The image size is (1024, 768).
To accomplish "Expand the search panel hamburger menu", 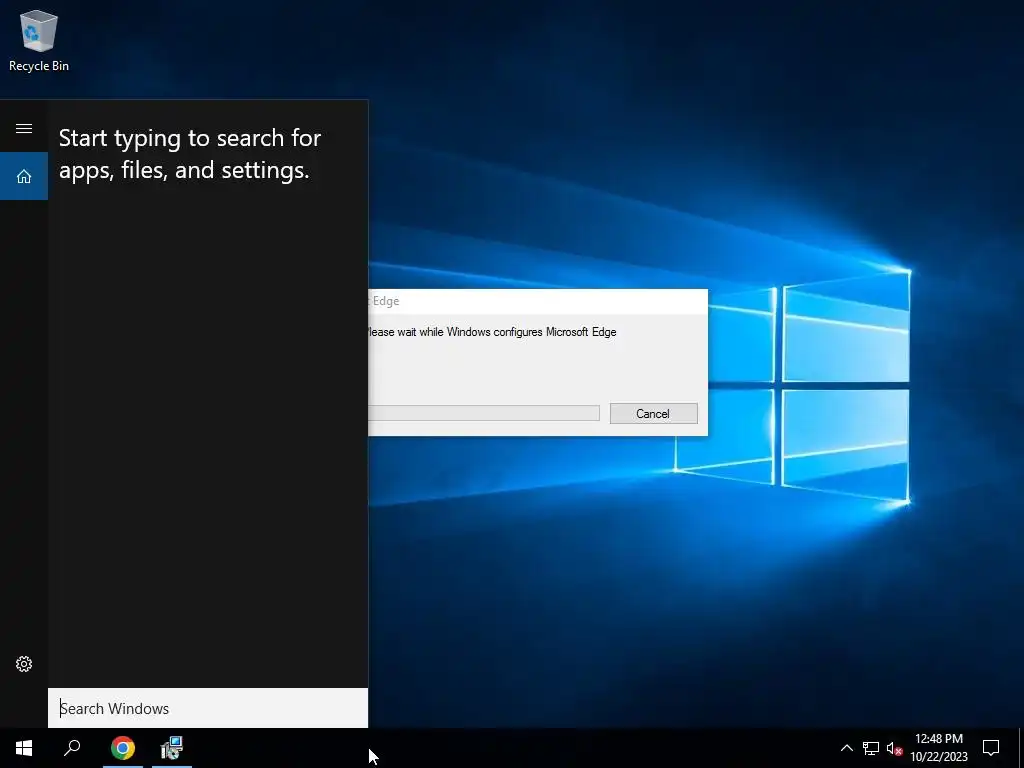I will coord(24,128).
